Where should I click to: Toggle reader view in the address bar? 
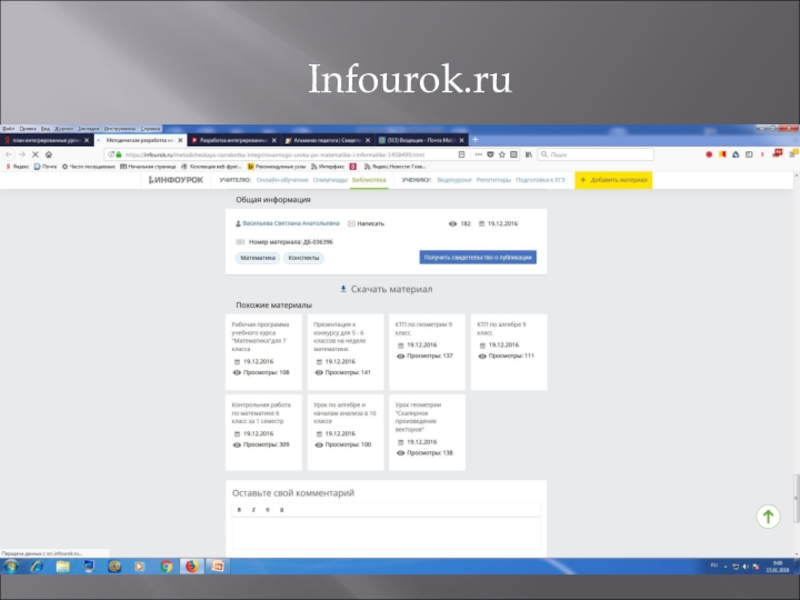tap(461, 154)
